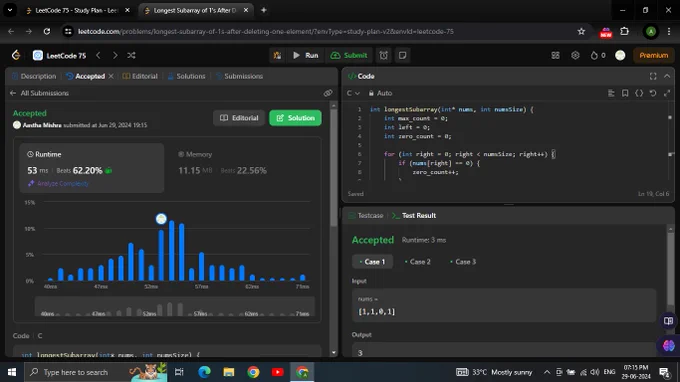Open the C language dropdown
Screen dimensions: 680x382
tap(353, 93)
